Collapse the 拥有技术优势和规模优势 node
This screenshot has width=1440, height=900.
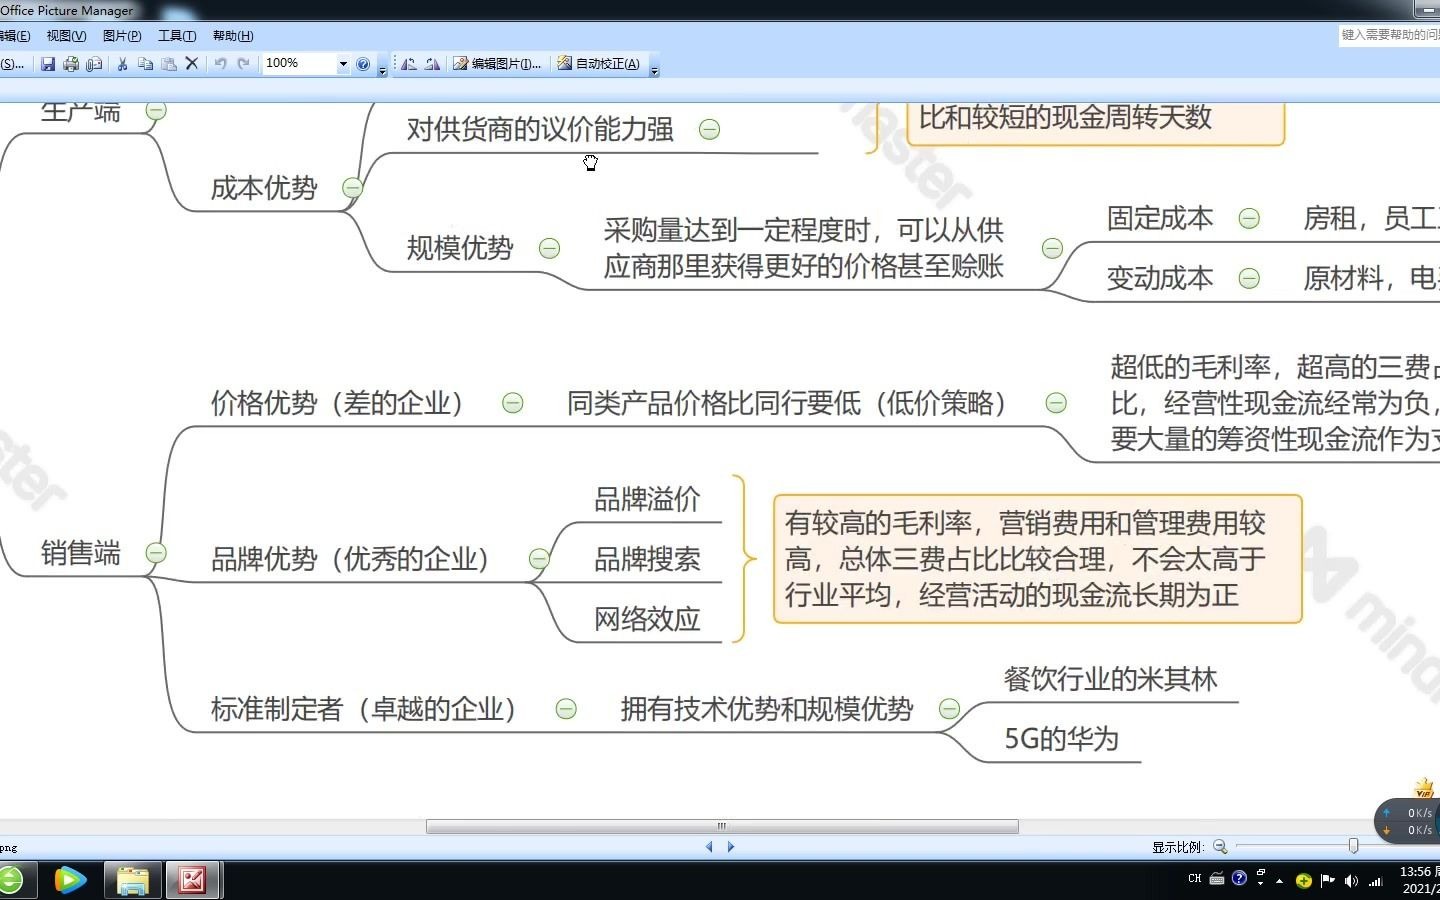(x=949, y=709)
